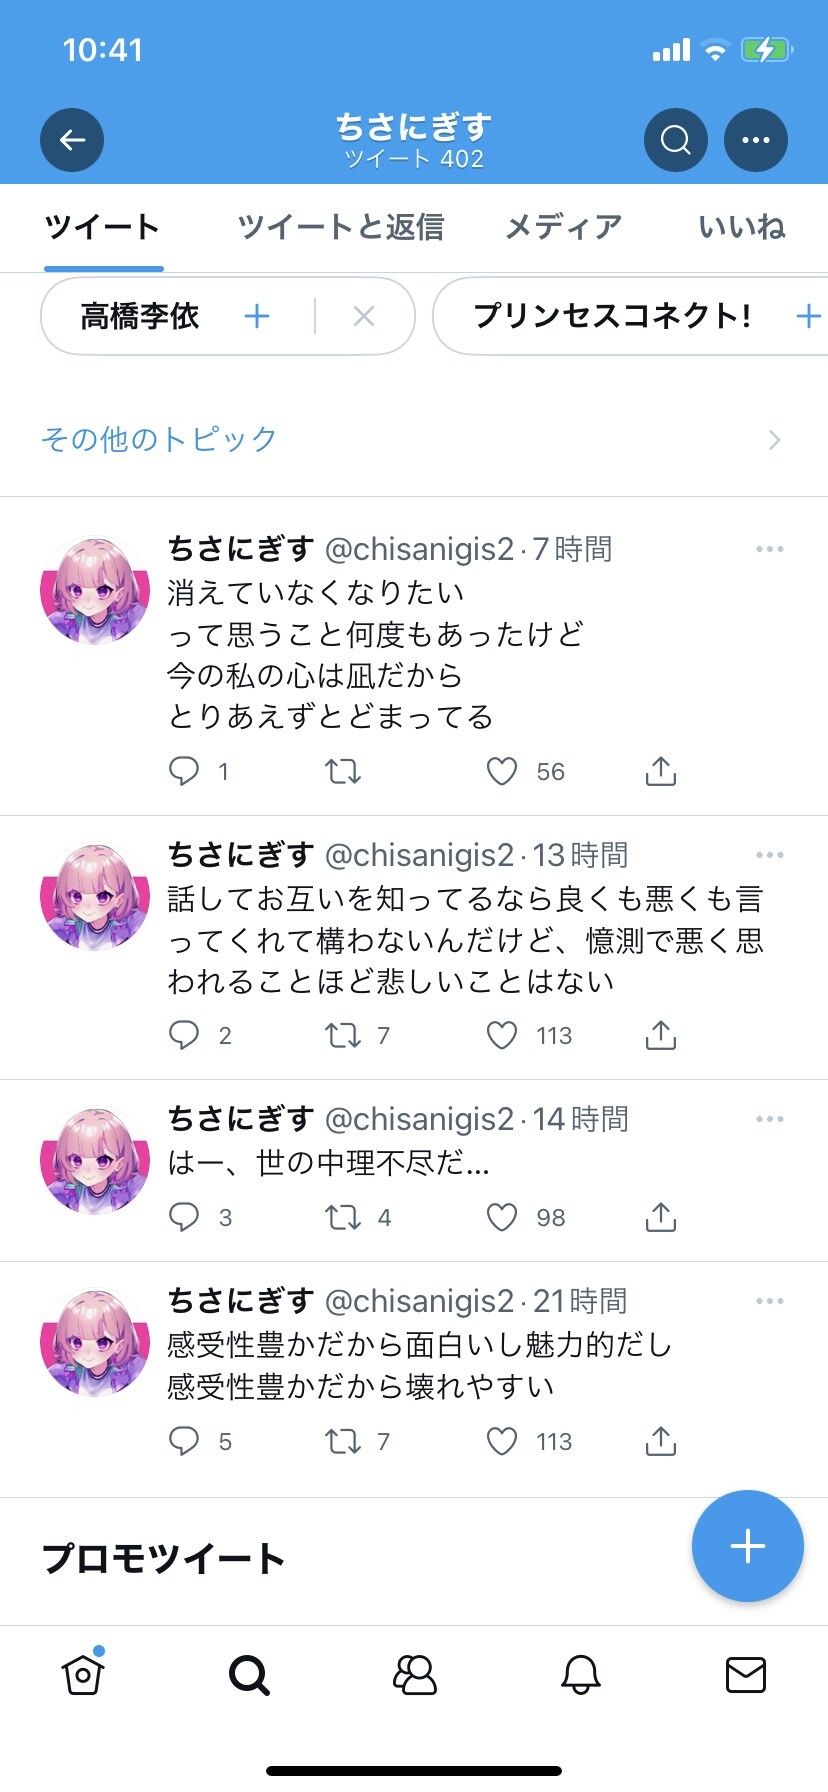The height and width of the screenshot is (1792, 828).
Task: Tap the compose tweet floating button
Action: coord(748,1546)
